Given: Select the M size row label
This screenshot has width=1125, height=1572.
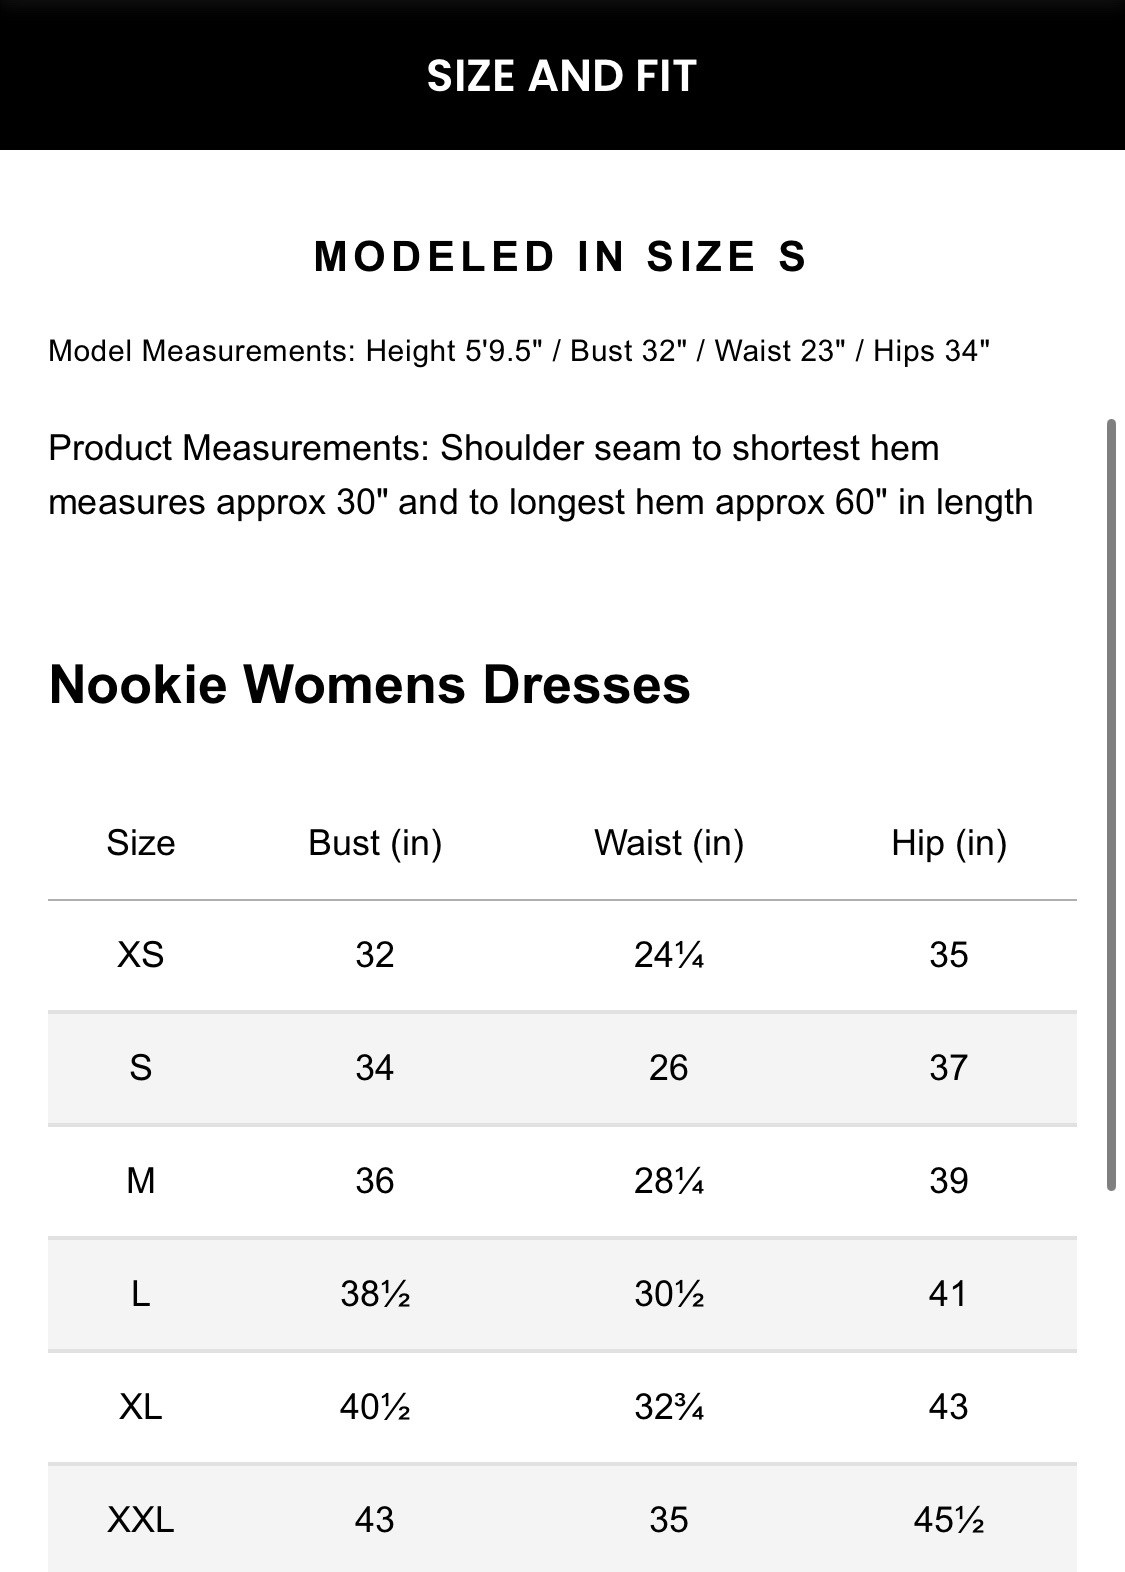Looking at the screenshot, I should [x=141, y=1181].
